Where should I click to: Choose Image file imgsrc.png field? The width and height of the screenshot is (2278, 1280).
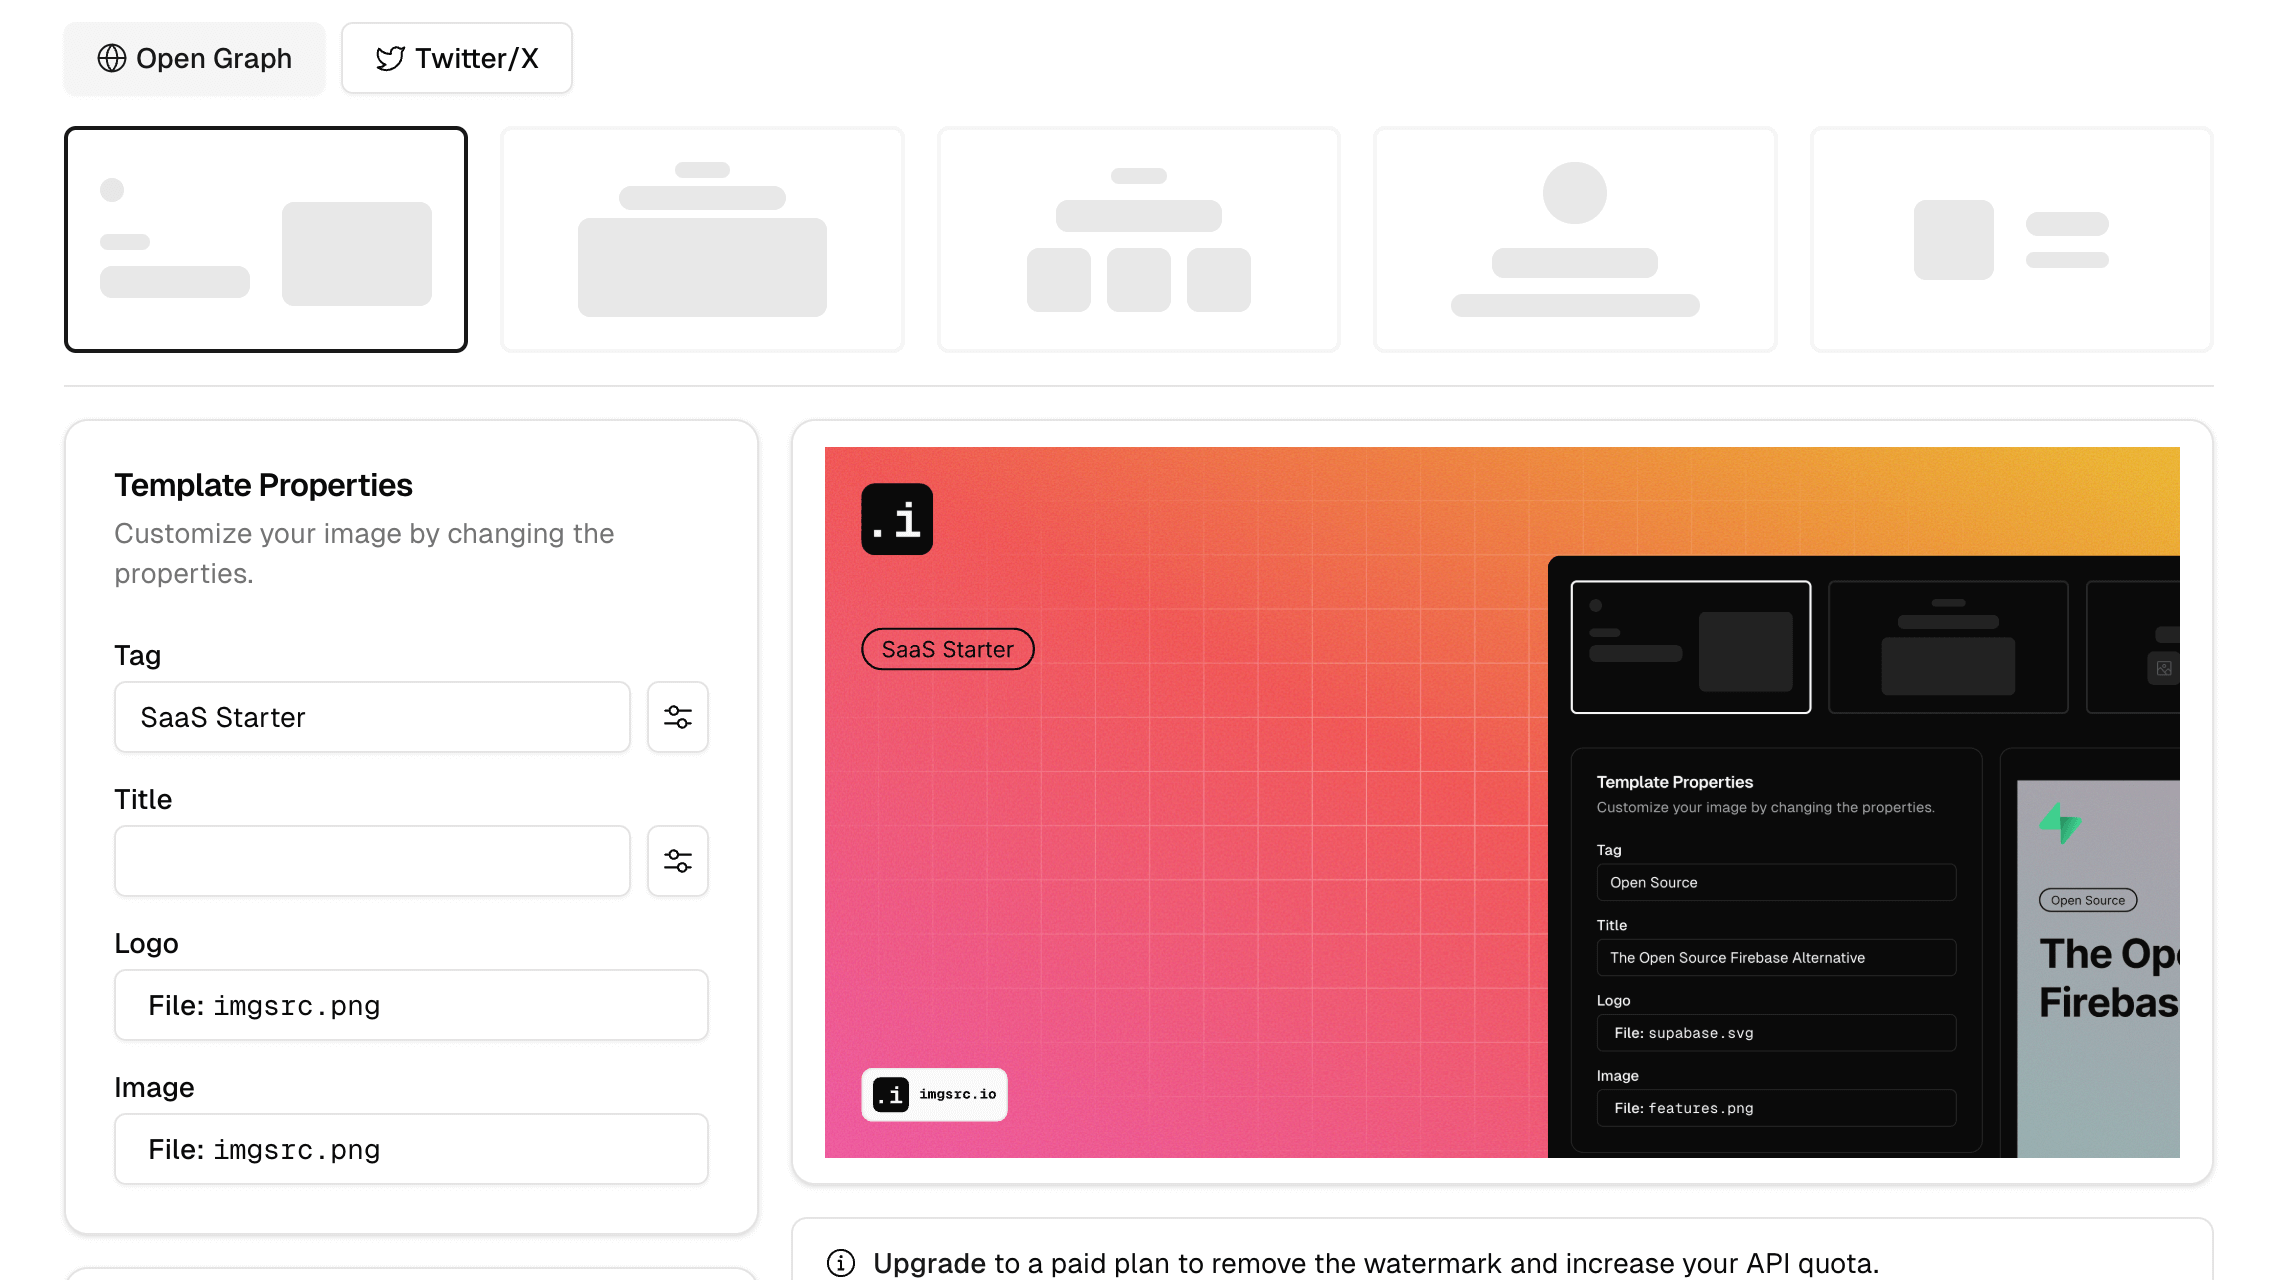click(x=411, y=1149)
